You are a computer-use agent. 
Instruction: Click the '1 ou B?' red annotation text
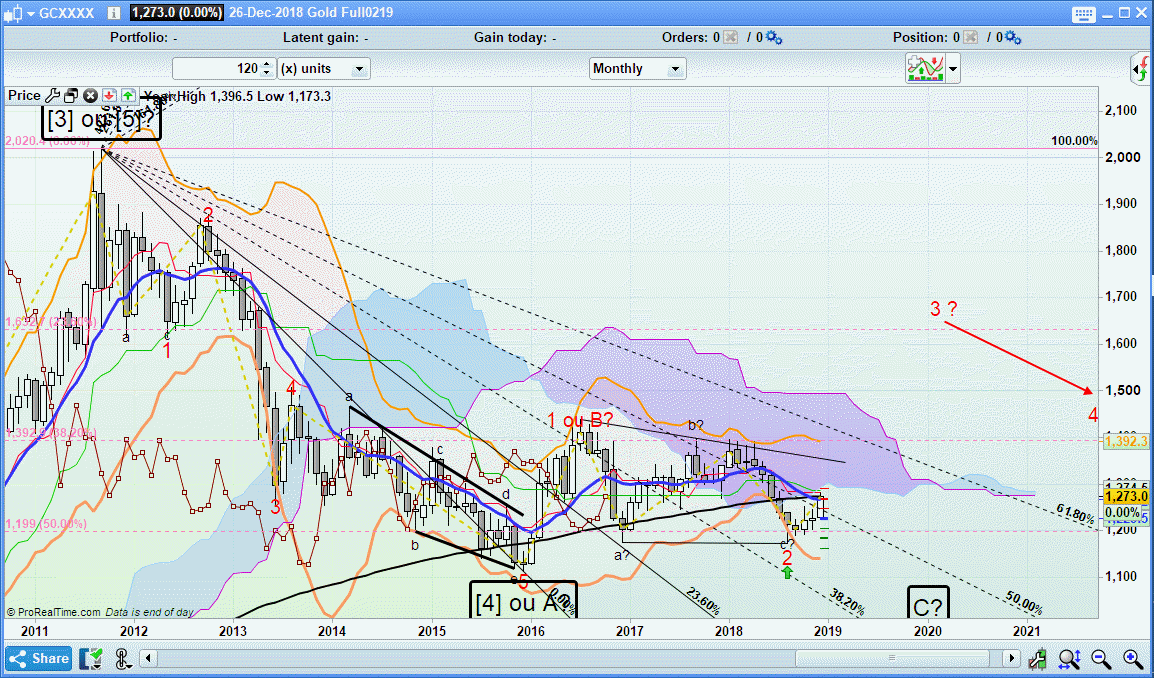click(580, 420)
